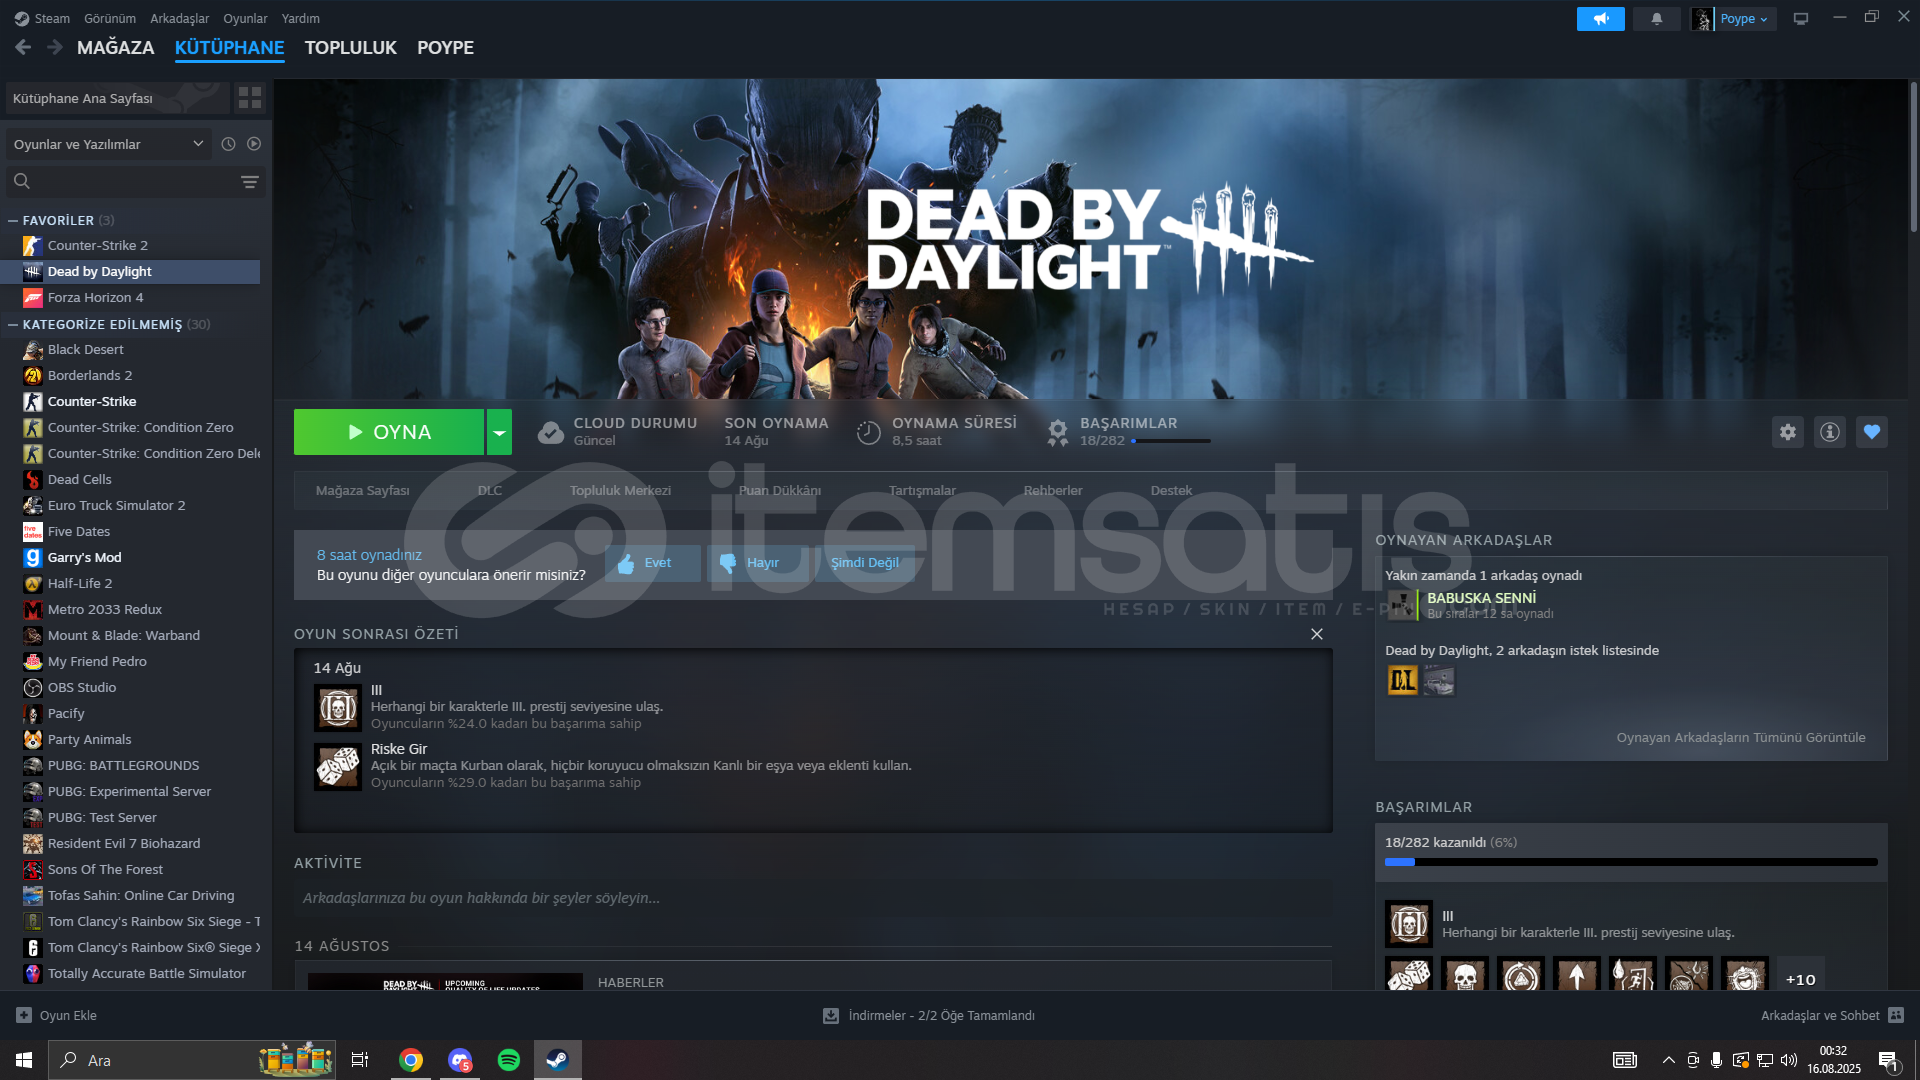Collapse the KATEGORİZE EDİLMEMİŞ category
The height and width of the screenshot is (1080, 1920).
tap(13, 324)
